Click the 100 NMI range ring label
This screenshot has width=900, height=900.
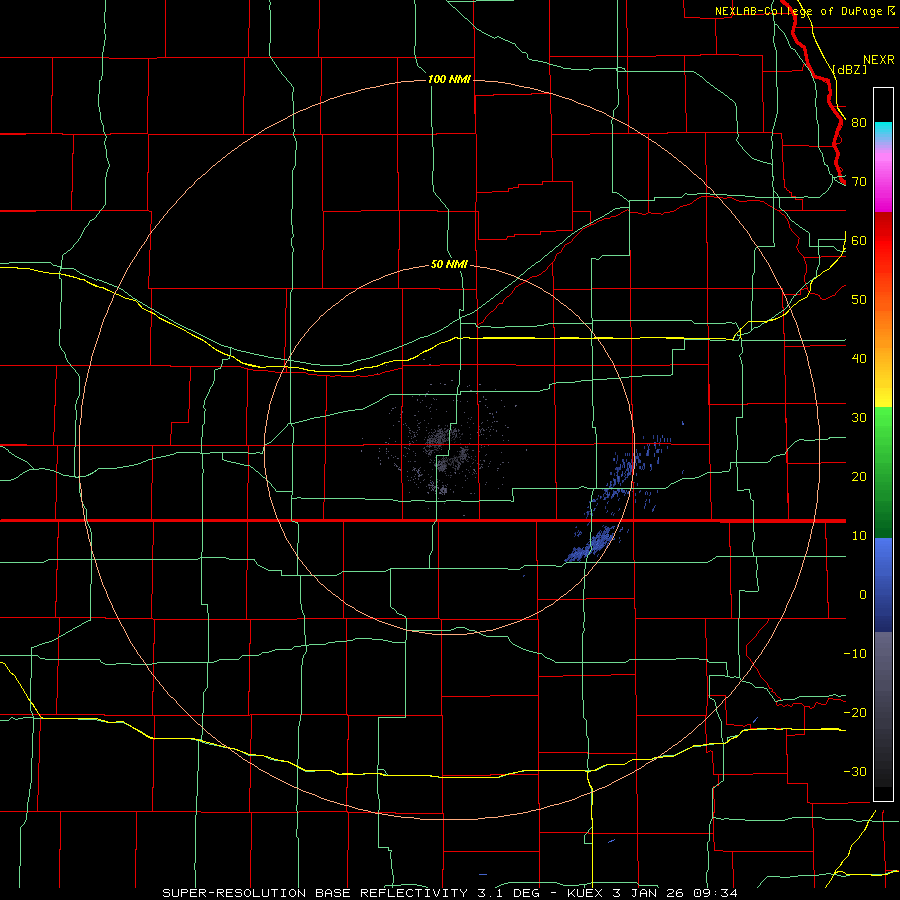tap(449, 79)
